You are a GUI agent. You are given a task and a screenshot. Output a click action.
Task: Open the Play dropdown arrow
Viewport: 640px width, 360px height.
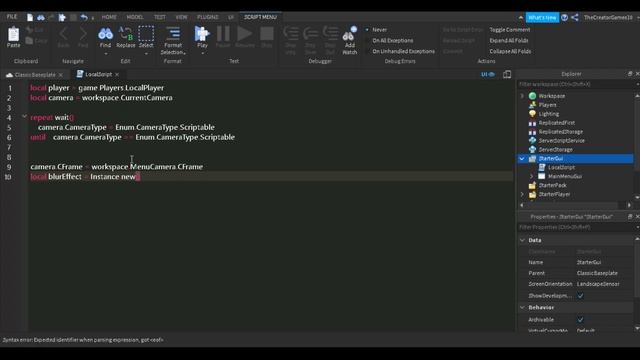coord(202,53)
